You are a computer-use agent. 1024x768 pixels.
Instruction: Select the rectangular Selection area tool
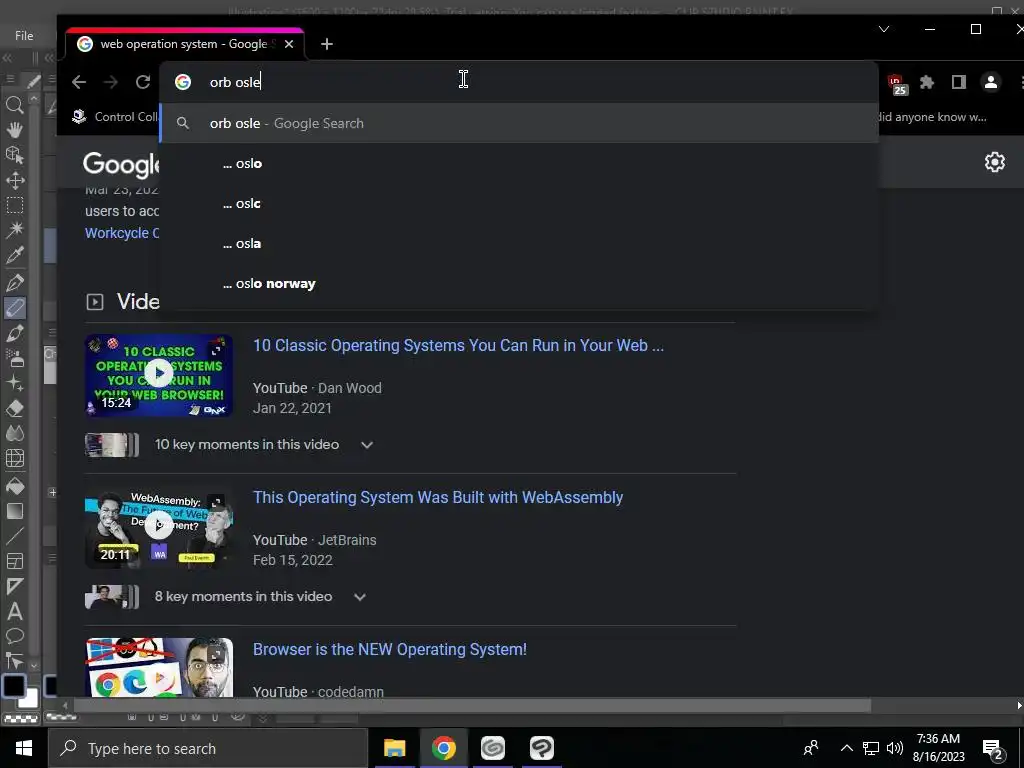pos(14,205)
